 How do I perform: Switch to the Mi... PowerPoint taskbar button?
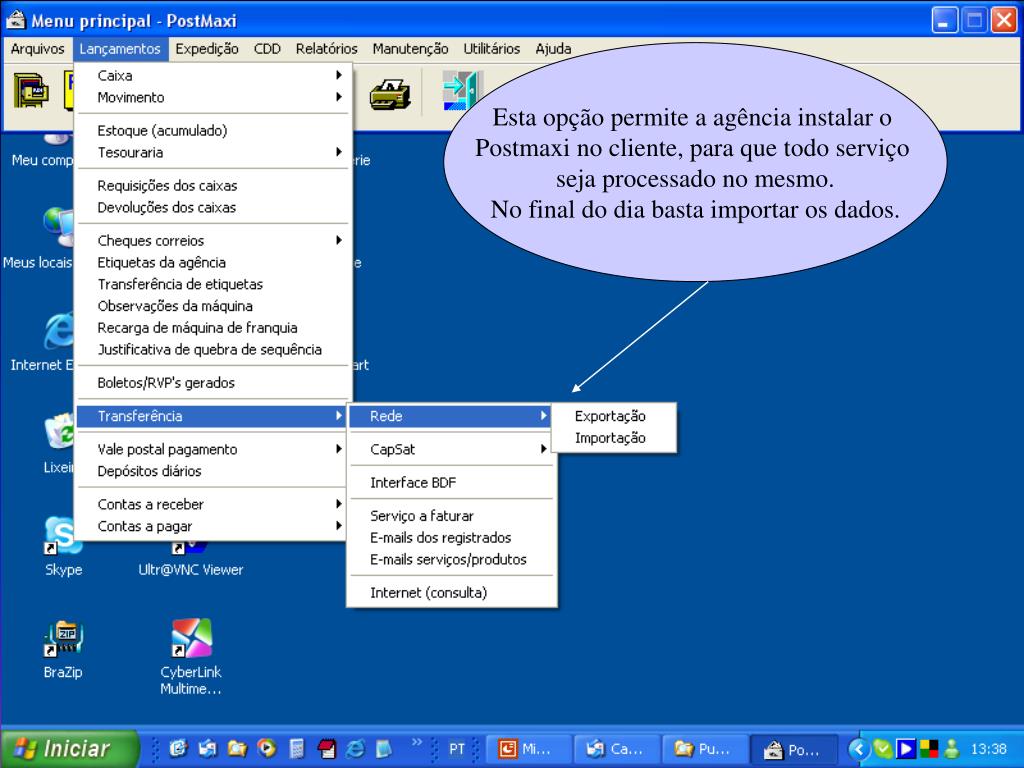coord(529,749)
